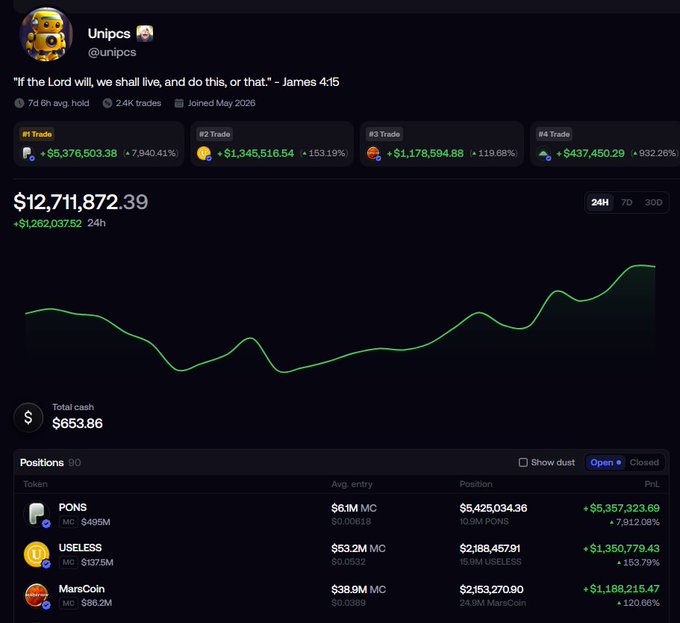Click the $53.2M MC average entry
The width and height of the screenshot is (680, 623).
[358, 548]
